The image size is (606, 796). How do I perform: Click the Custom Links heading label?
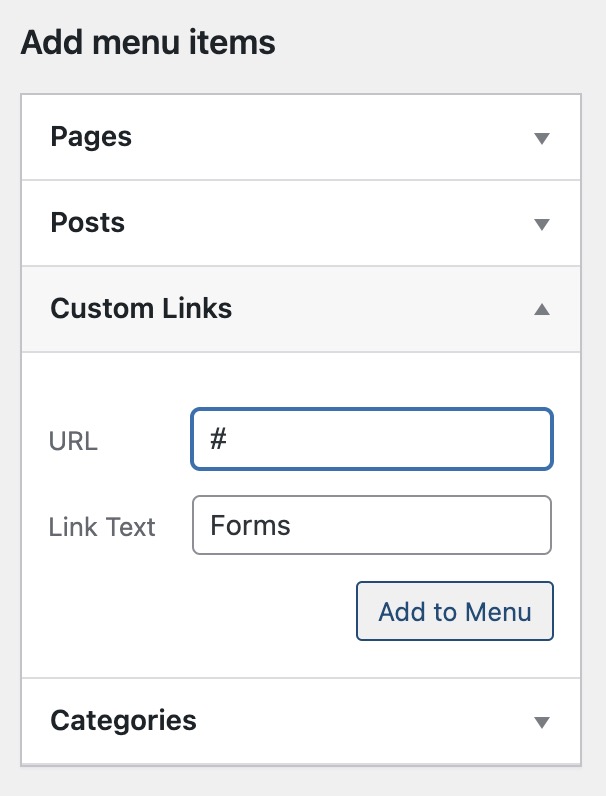click(x=141, y=308)
